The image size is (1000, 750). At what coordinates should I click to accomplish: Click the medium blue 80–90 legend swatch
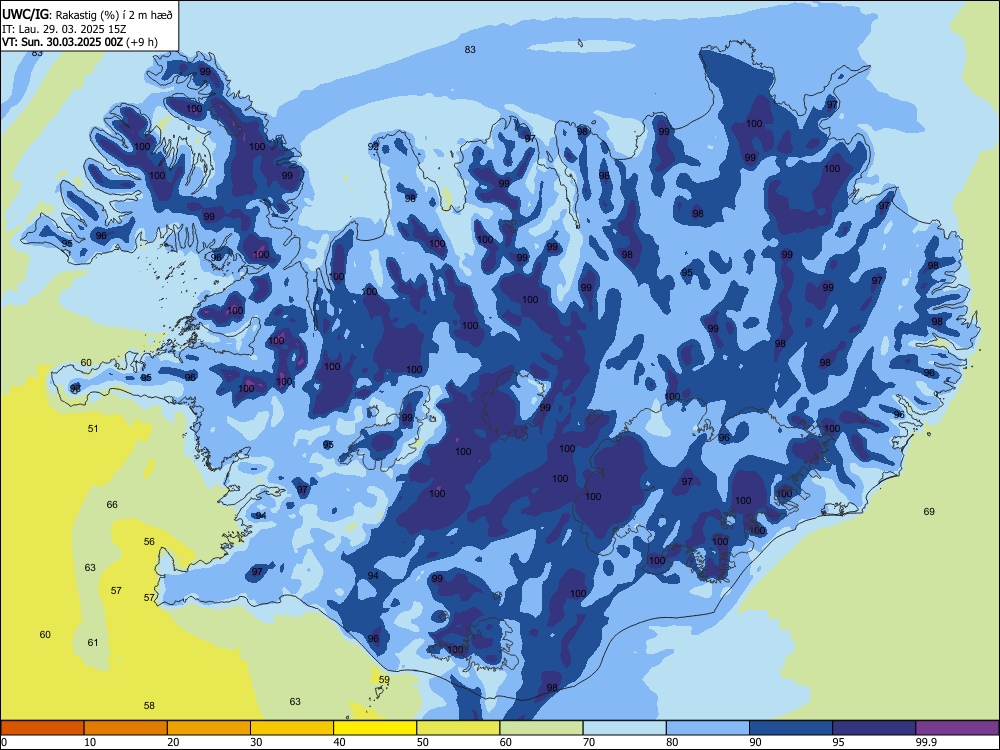(708, 728)
